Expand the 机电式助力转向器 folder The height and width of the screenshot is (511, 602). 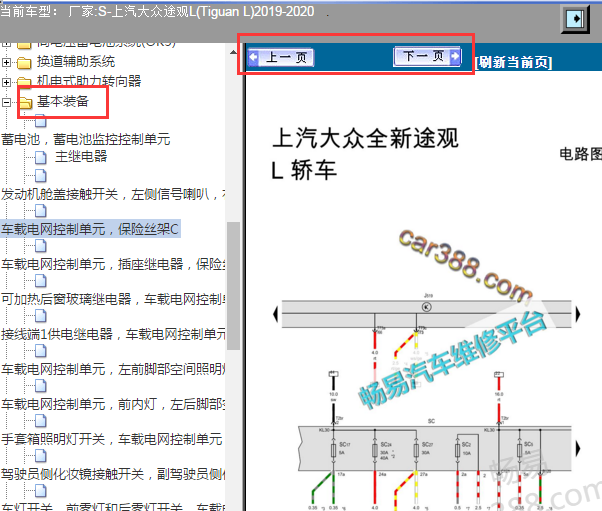[6, 82]
